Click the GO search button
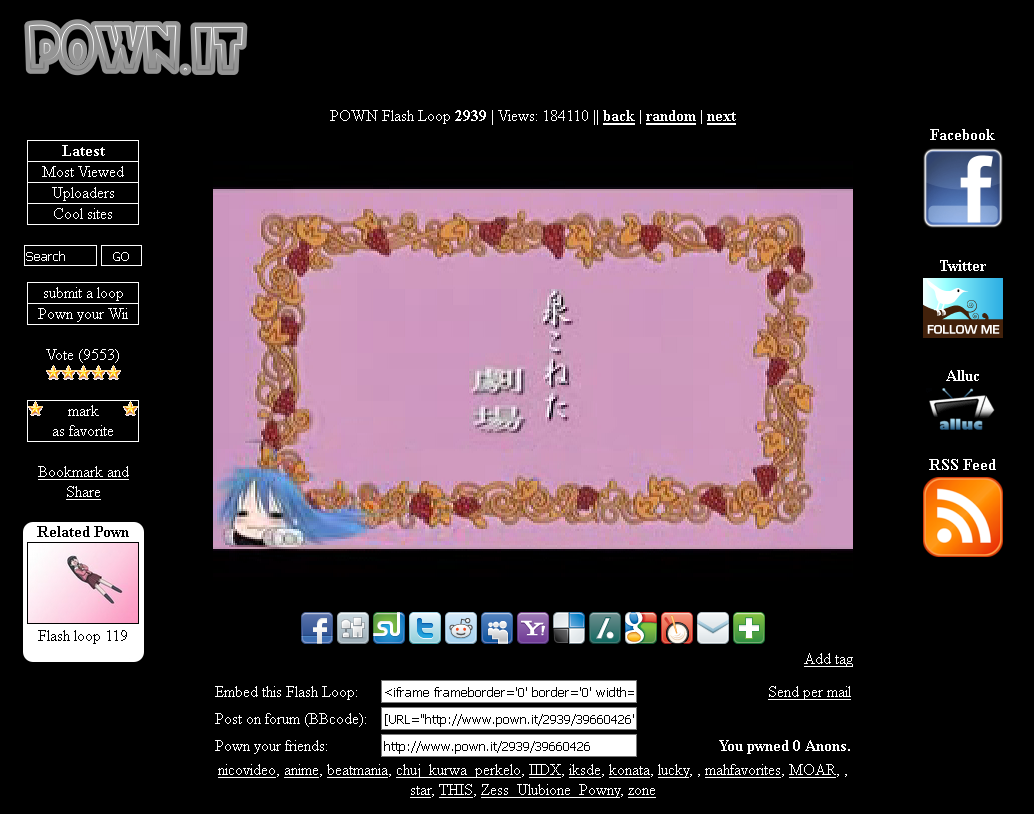The height and width of the screenshot is (814, 1034). coord(121,256)
